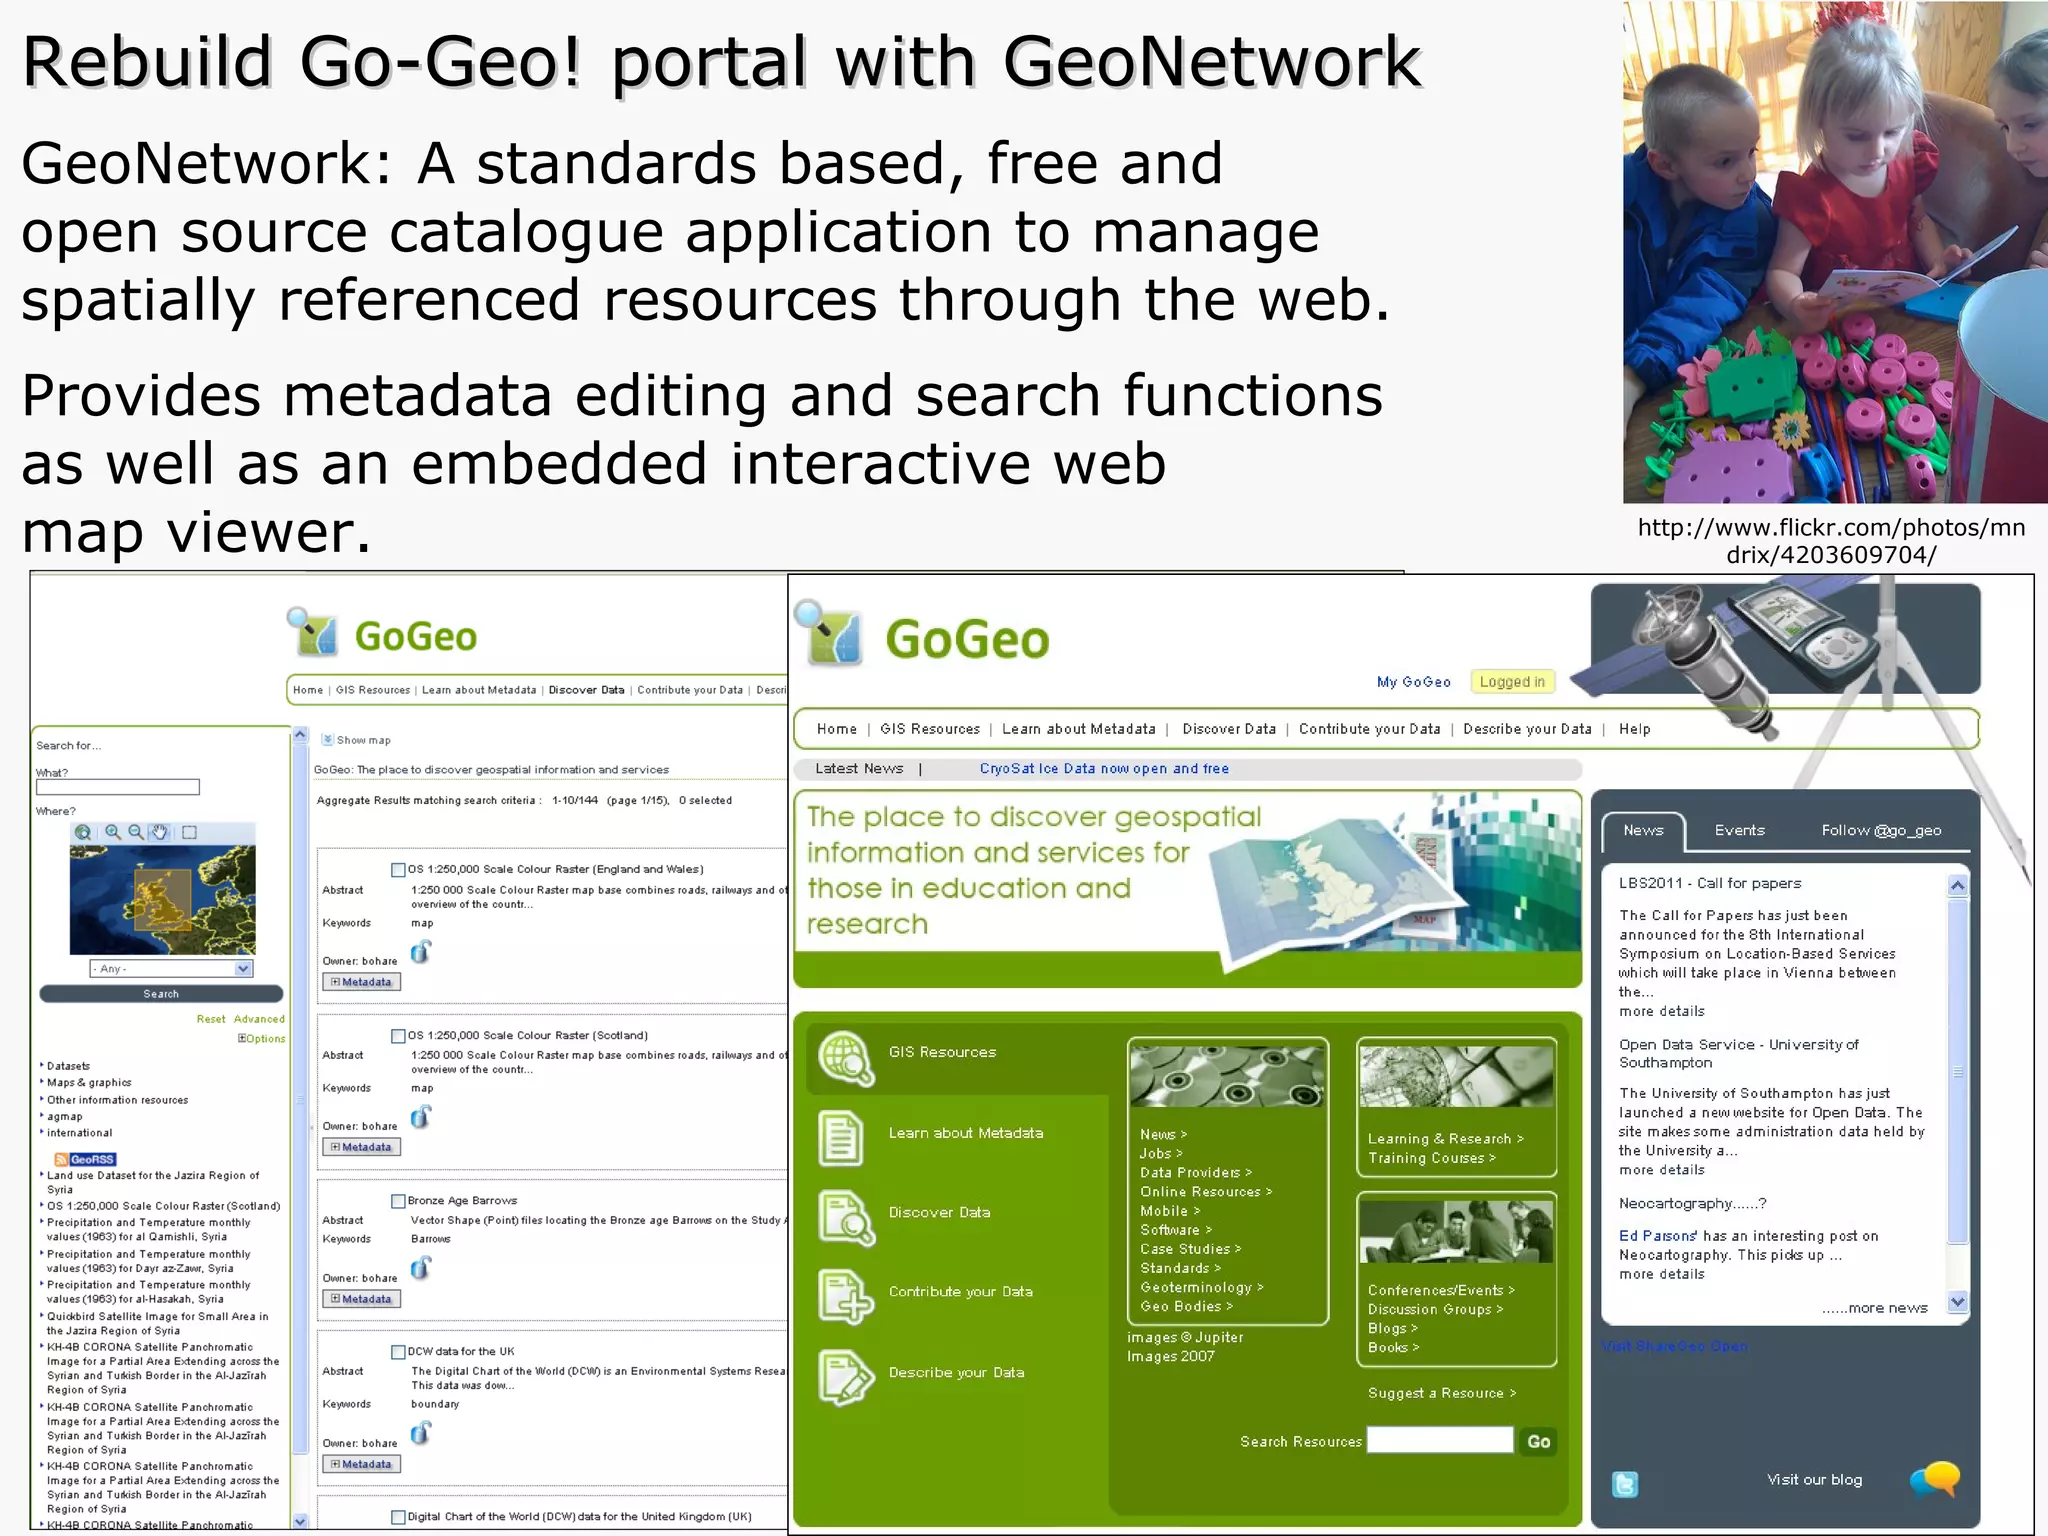Click the lock icon under DCW data result
Image resolution: width=2048 pixels, height=1536 pixels.
click(x=421, y=1434)
